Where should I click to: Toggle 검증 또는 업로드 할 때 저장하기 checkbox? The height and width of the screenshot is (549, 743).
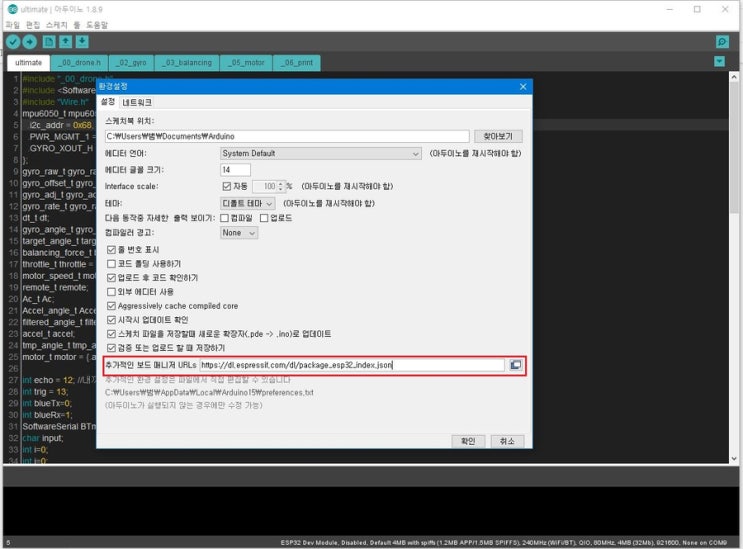tap(111, 348)
